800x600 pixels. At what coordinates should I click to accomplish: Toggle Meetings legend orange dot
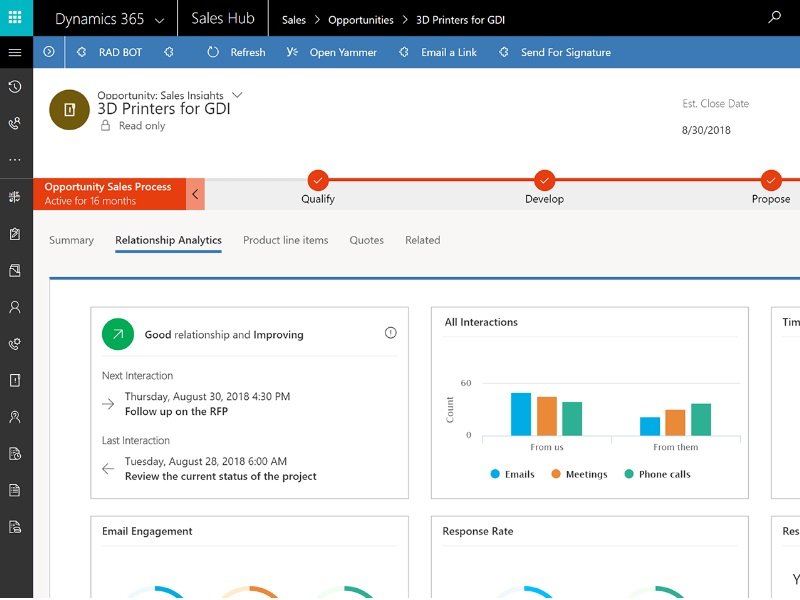(x=556, y=474)
